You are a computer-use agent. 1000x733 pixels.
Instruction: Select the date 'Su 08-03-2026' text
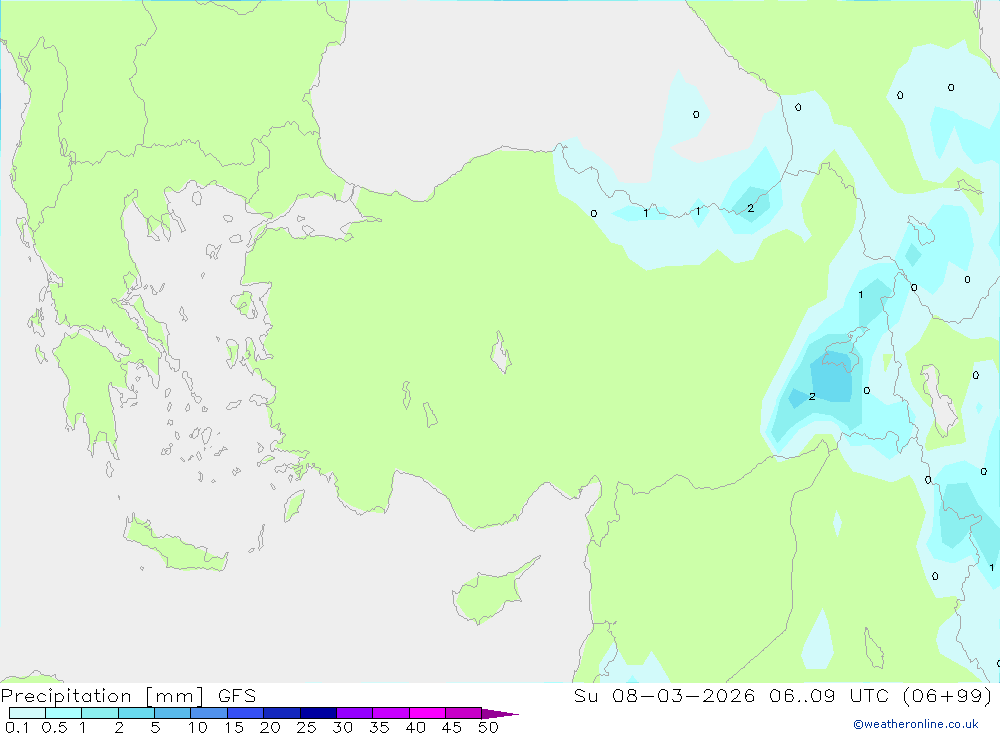(664, 696)
